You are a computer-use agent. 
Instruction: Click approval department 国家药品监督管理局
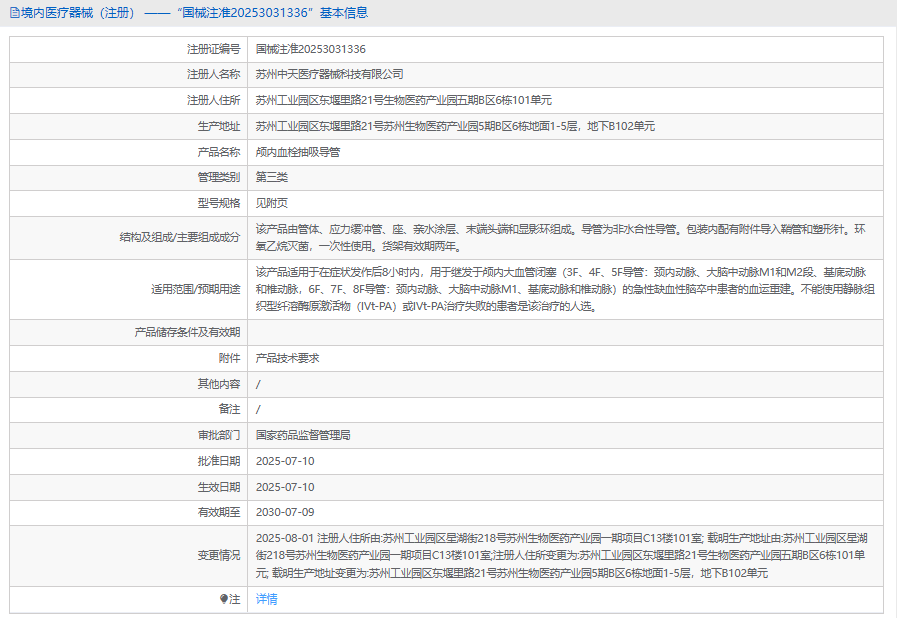[x=303, y=436]
